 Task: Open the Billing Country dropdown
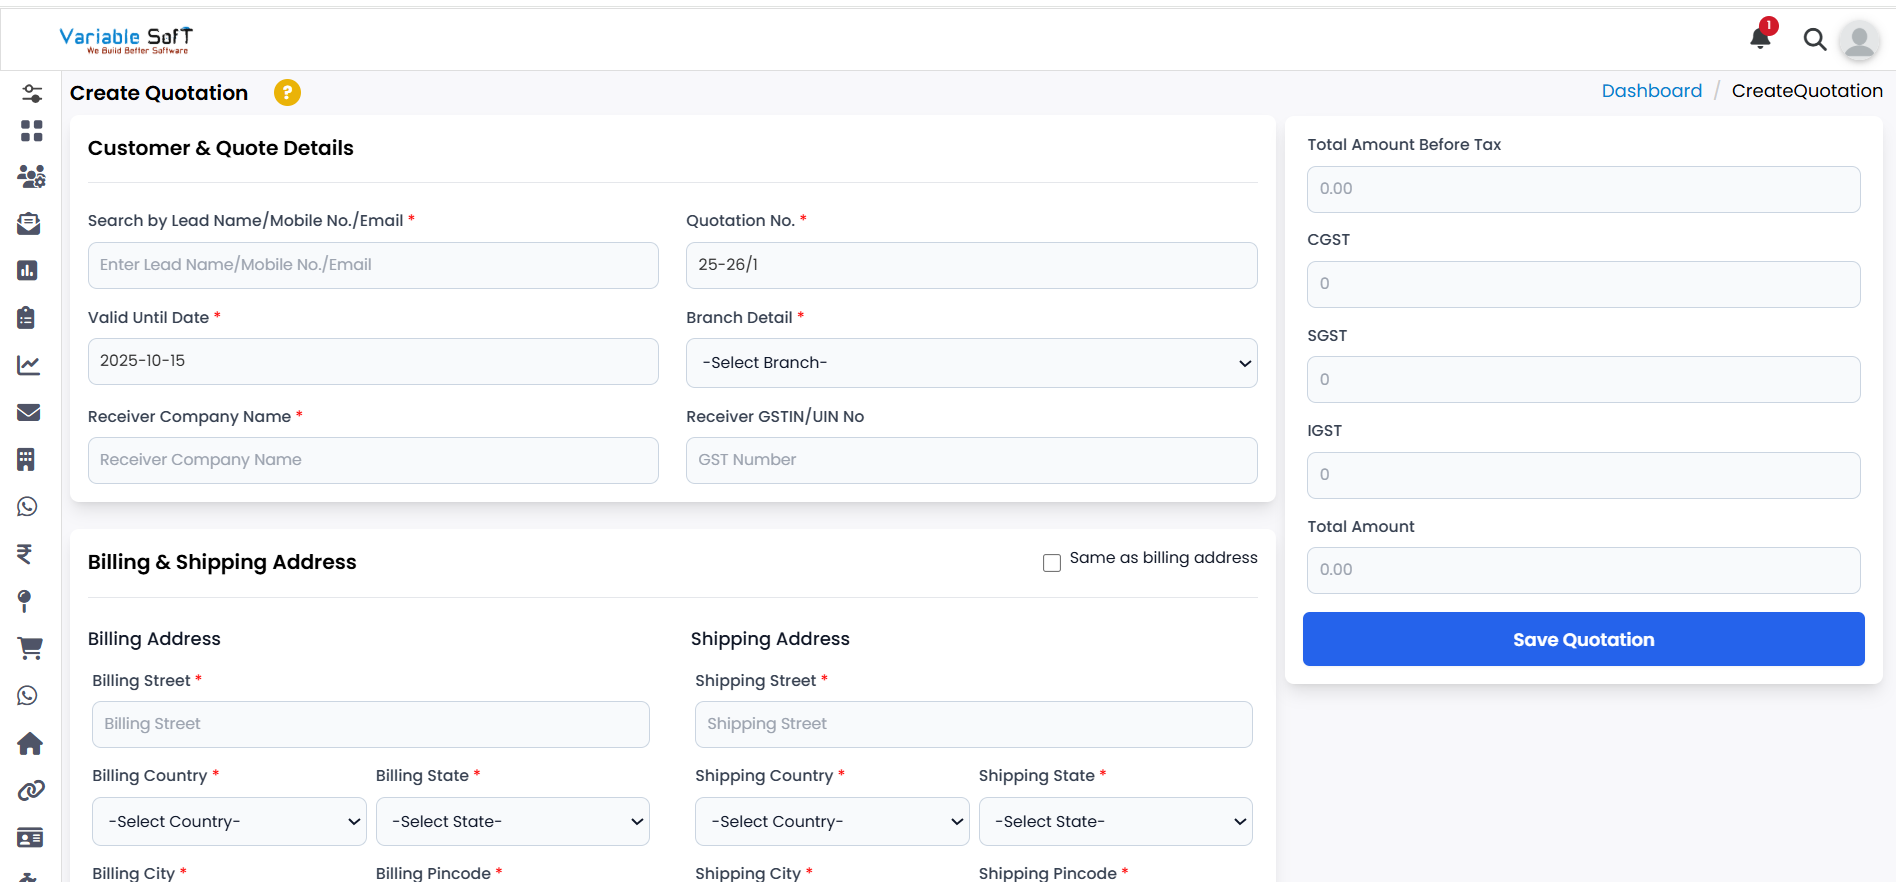(229, 821)
